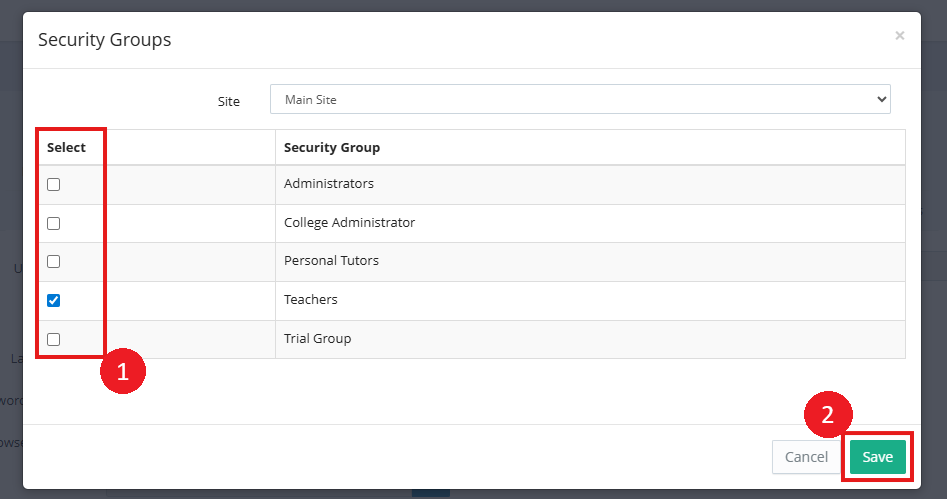Image resolution: width=947 pixels, height=499 pixels.
Task: Click the College Administrator group name
Action: coord(349,223)
